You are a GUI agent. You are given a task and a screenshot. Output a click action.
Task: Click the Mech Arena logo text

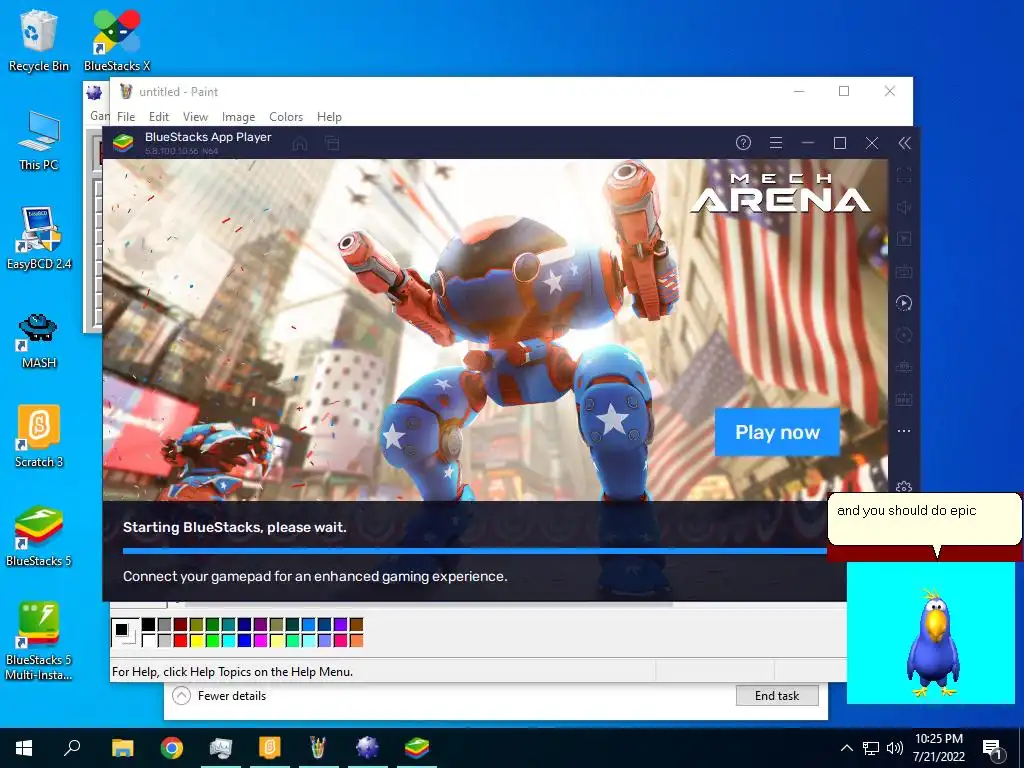[x=780, y=193]
